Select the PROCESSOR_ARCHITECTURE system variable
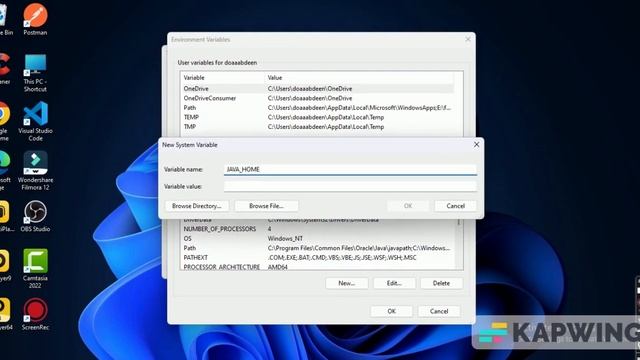The width and height of the screenshot is (640, 360). click(318, 267)
